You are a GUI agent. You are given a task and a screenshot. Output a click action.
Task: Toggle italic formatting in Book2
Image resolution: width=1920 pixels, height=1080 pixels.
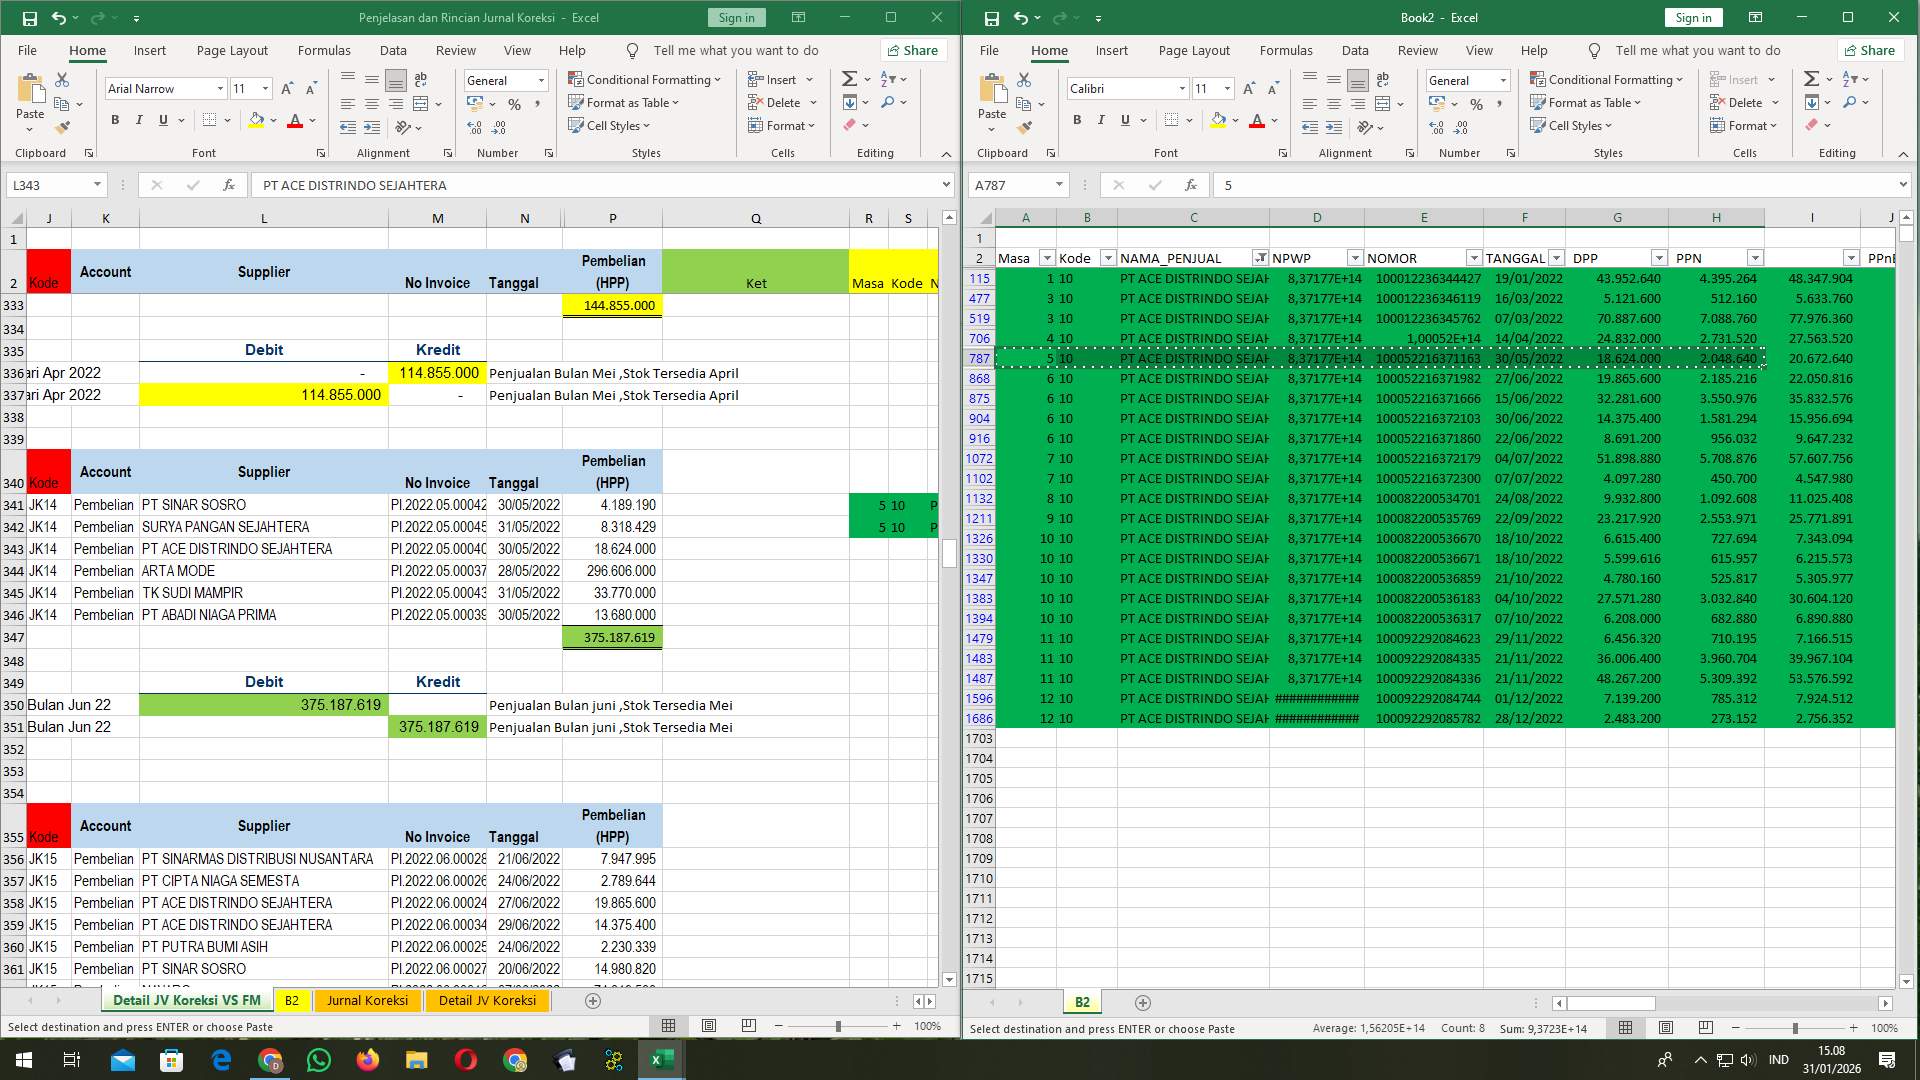pos(1101,120)
